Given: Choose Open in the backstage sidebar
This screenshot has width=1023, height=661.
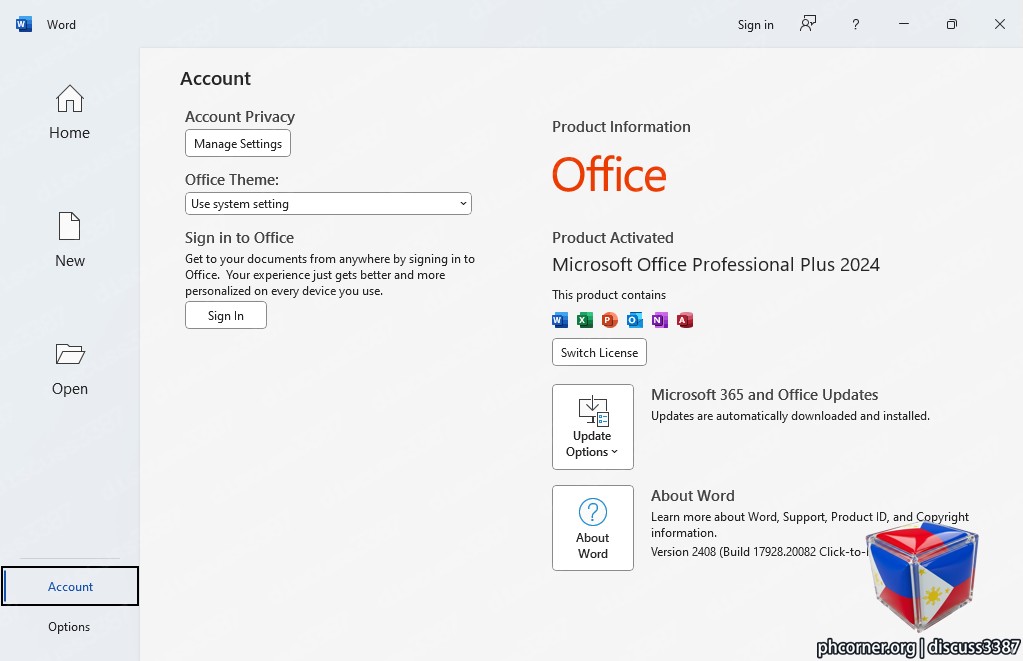Looking at the screenshot, I should pyautogui.click(x=69, y=369).
